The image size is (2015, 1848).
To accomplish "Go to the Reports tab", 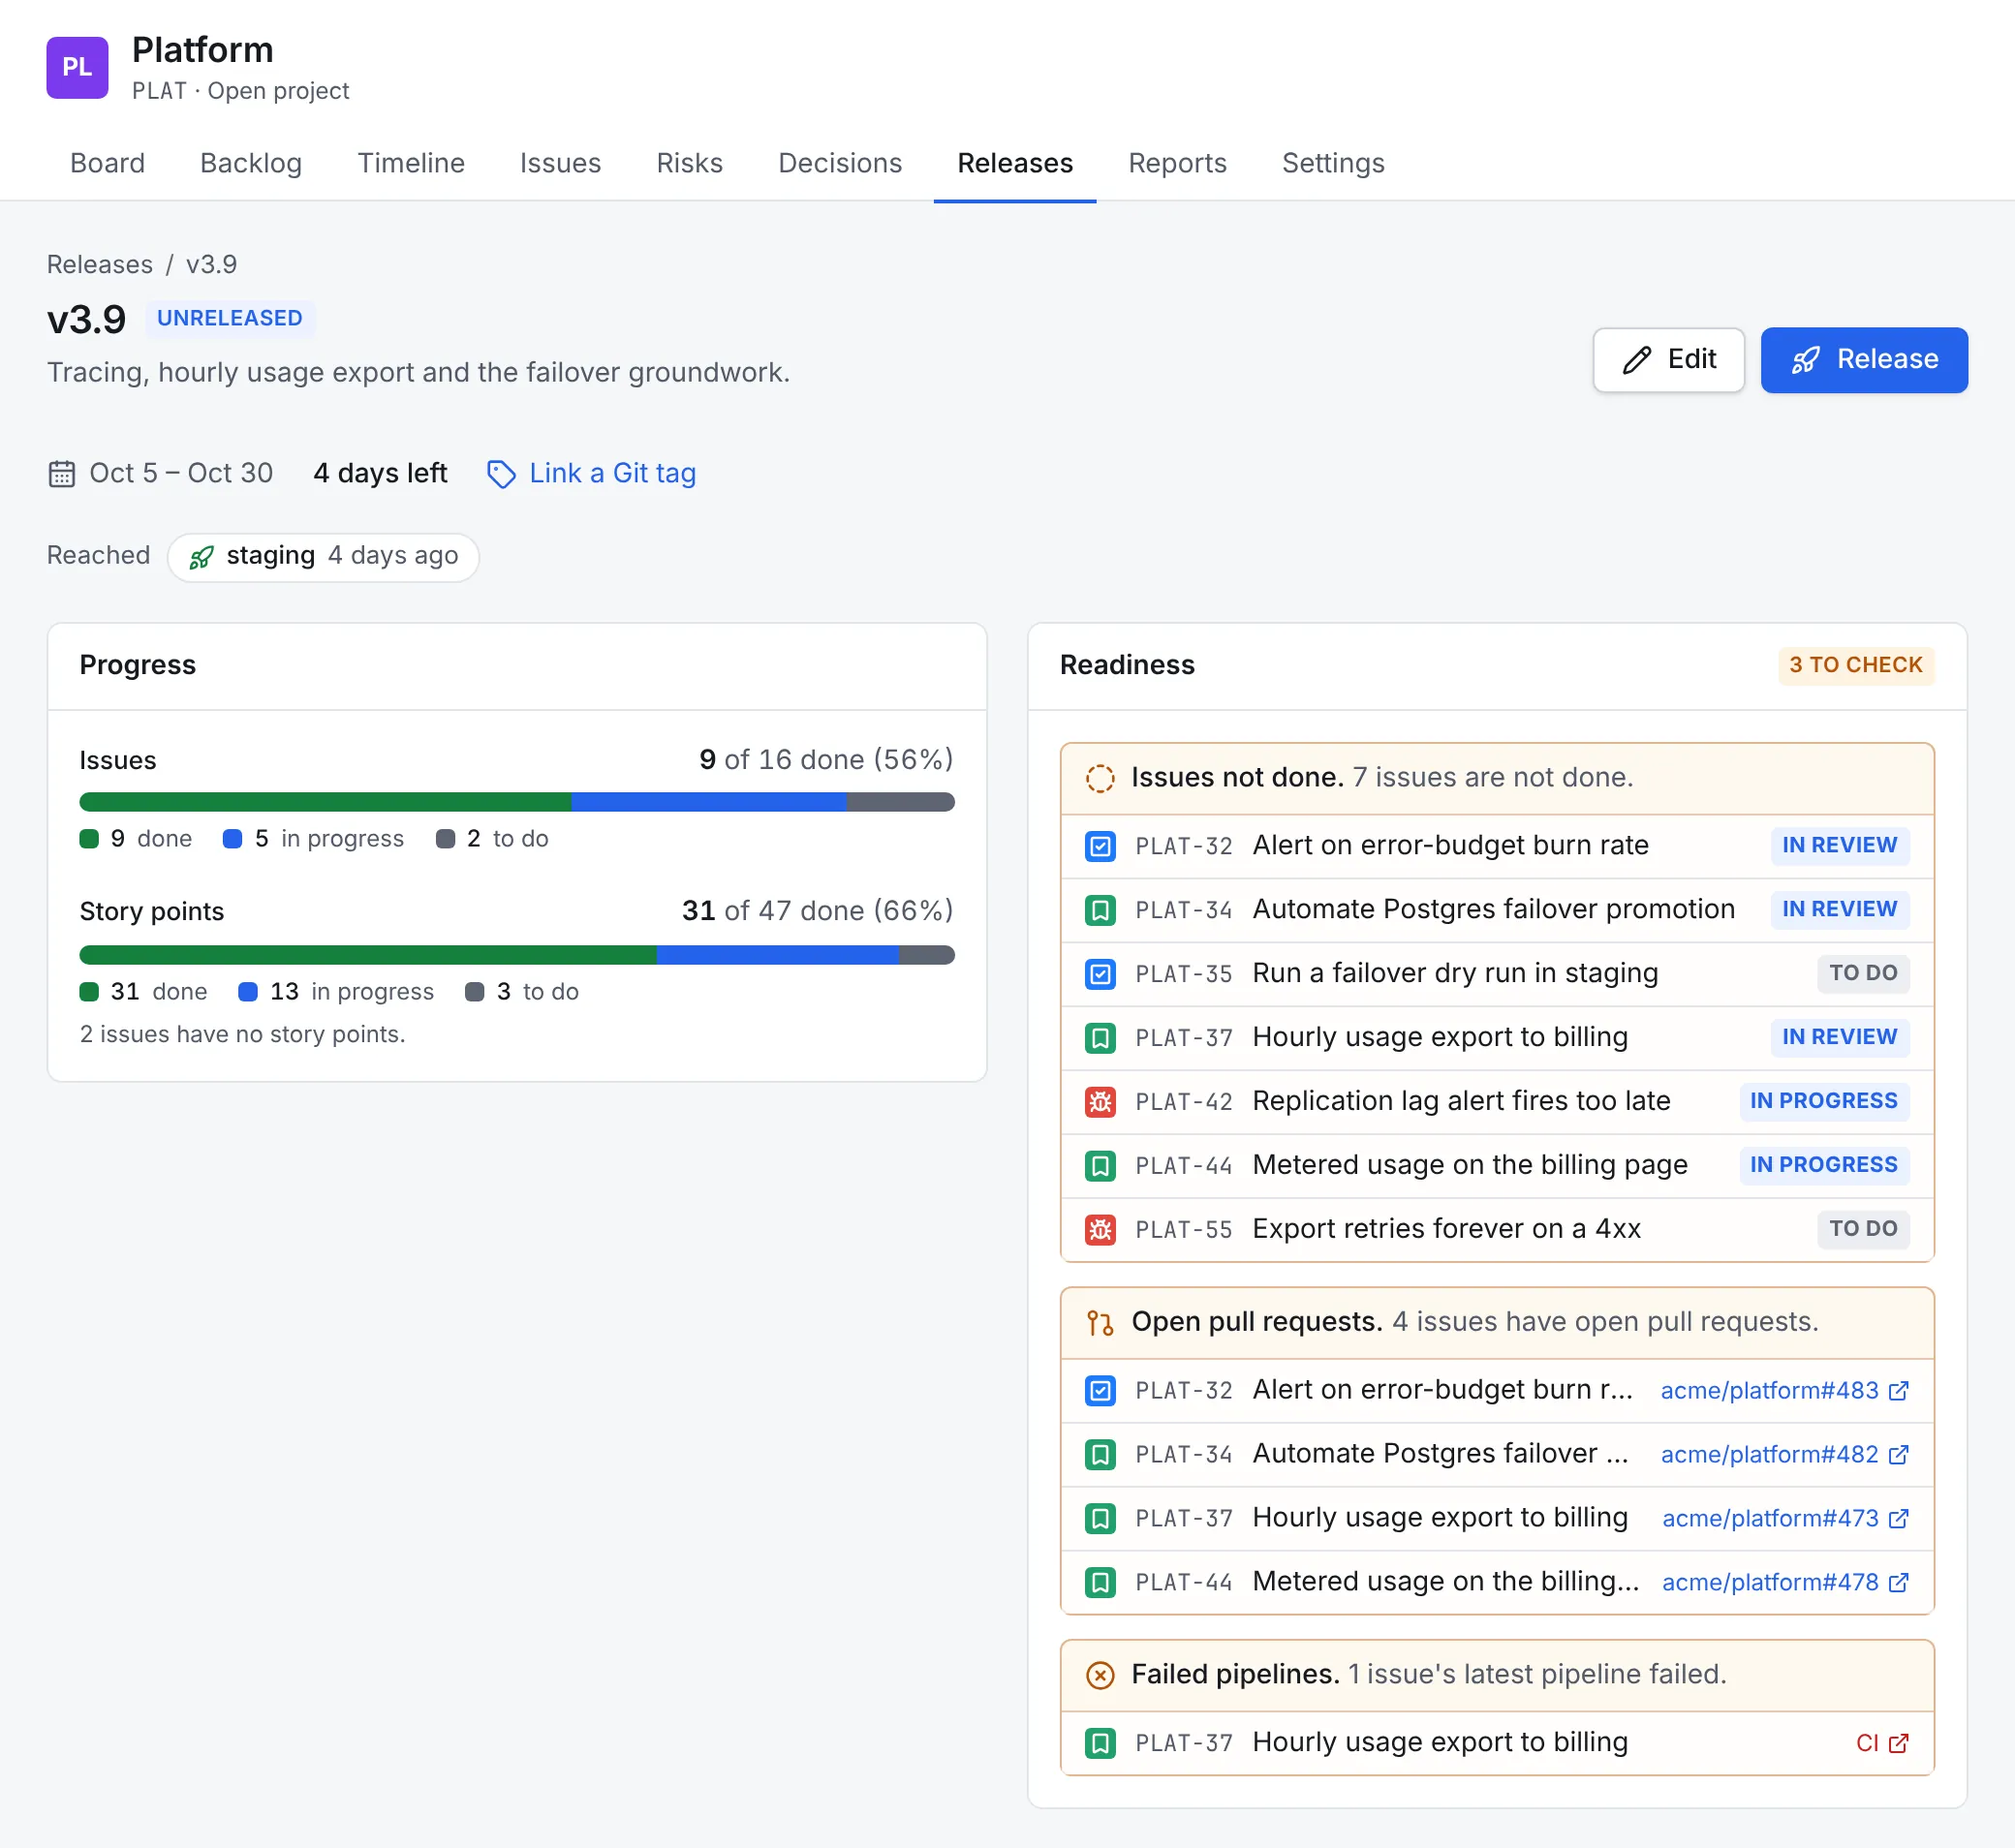I will (1177, 163).
